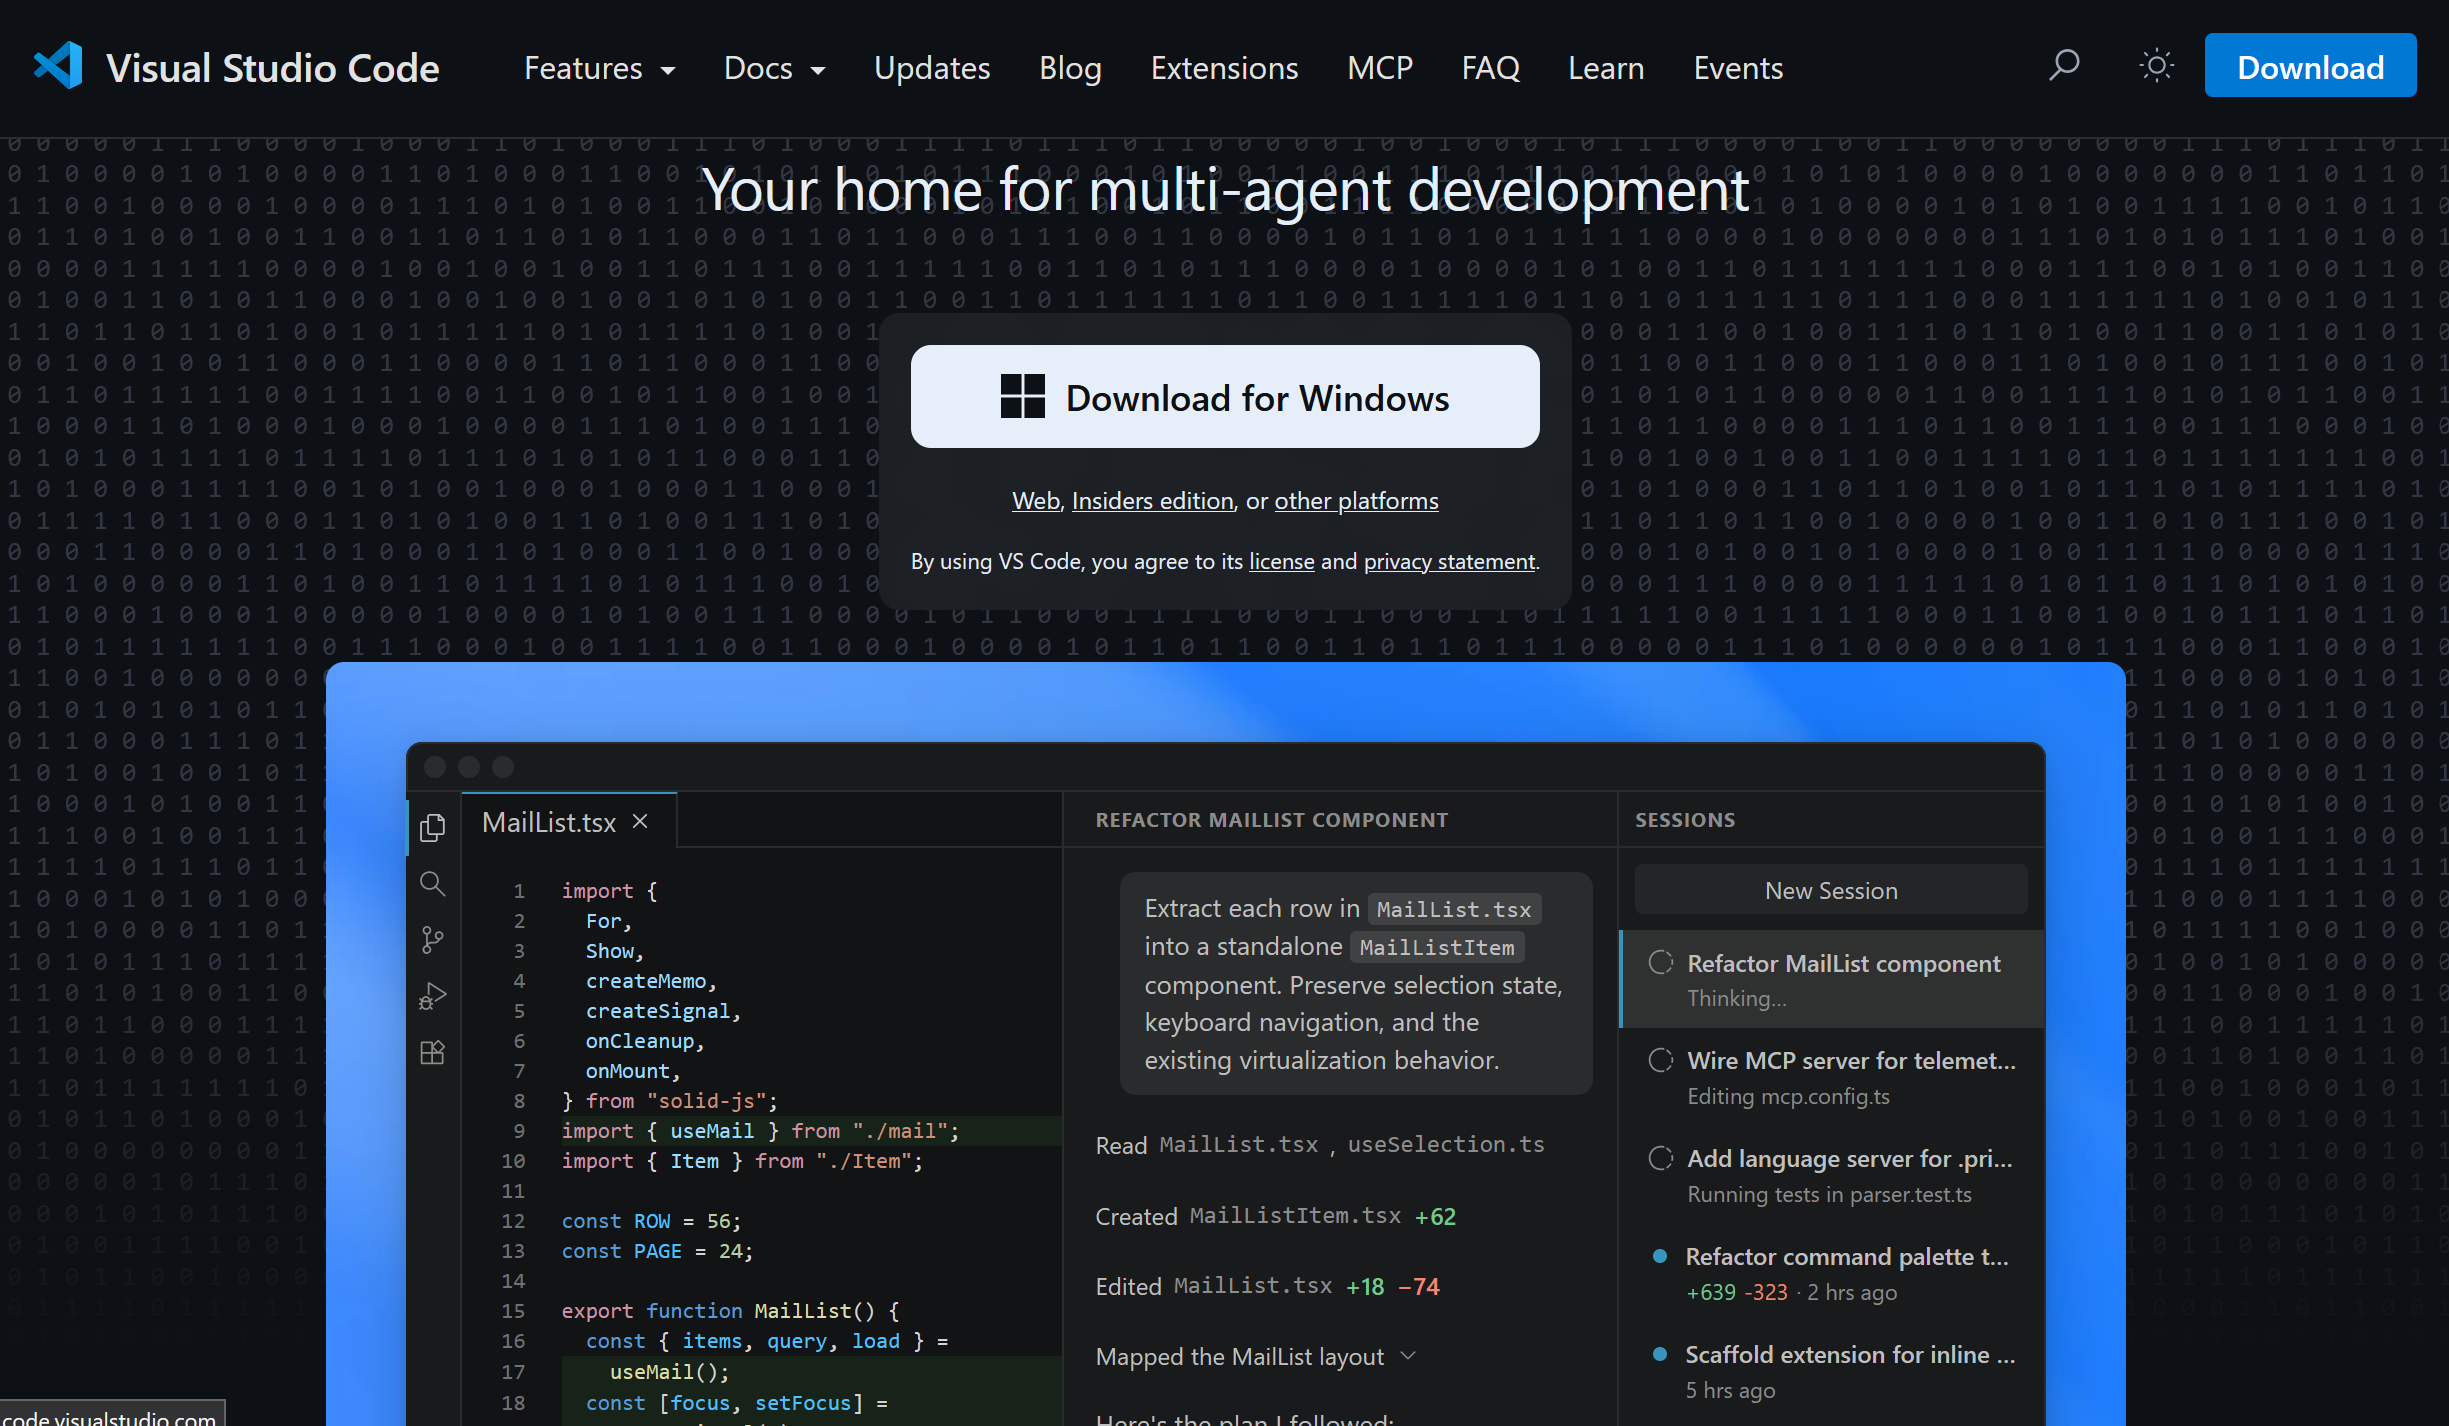Open the Learn nav link
2449x1426 pixels.
(x=1606, y=68)
